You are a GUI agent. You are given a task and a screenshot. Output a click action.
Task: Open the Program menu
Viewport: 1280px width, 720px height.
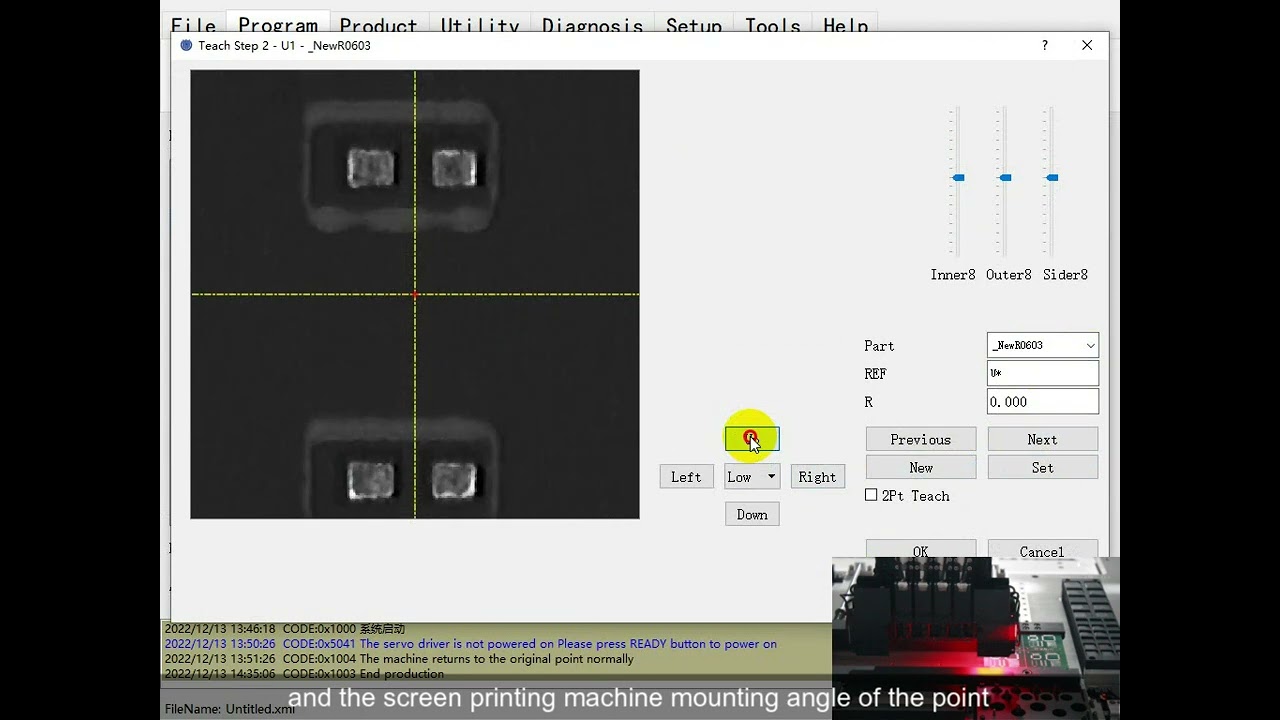tap(278, 24)
